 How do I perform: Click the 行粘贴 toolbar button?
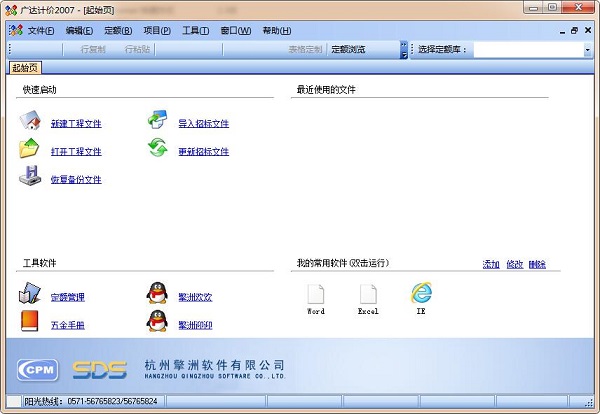click(137, 49)
